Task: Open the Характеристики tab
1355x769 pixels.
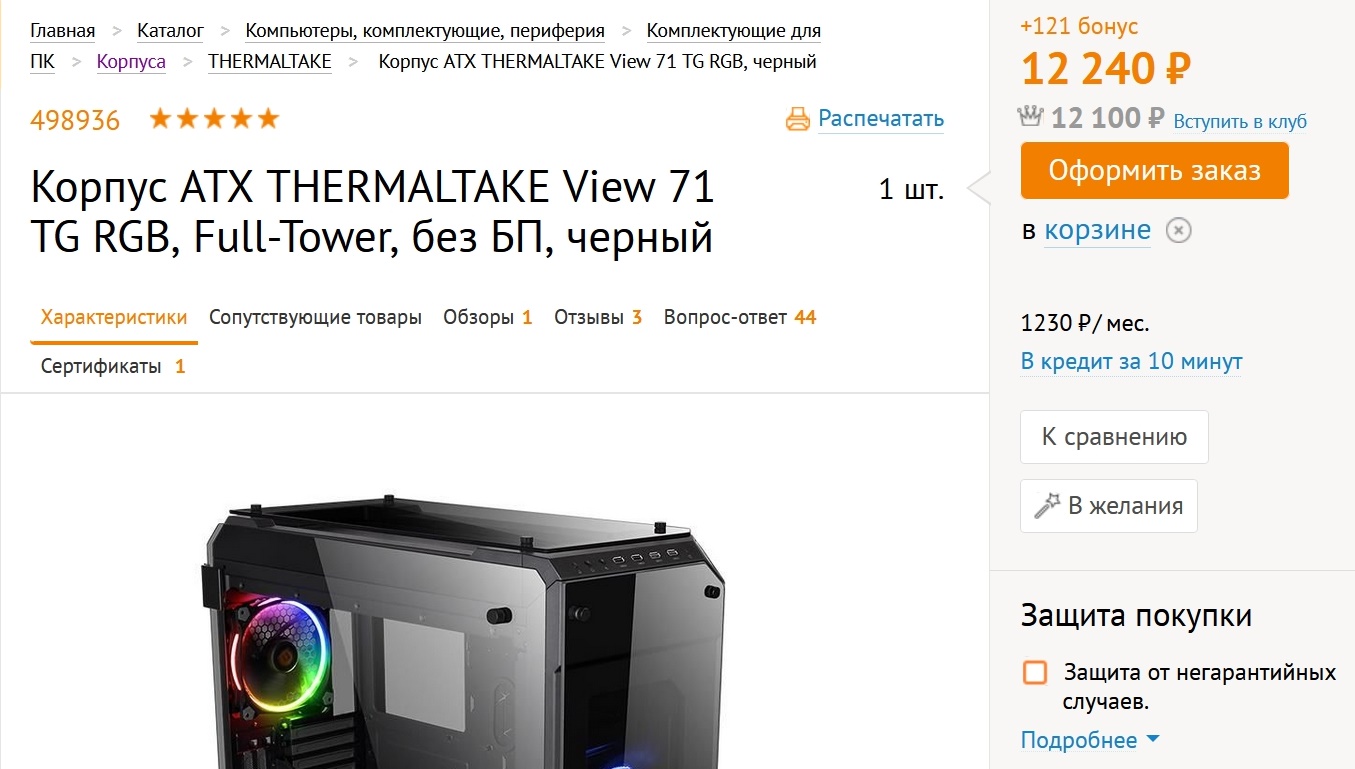Action: (114, 318)
